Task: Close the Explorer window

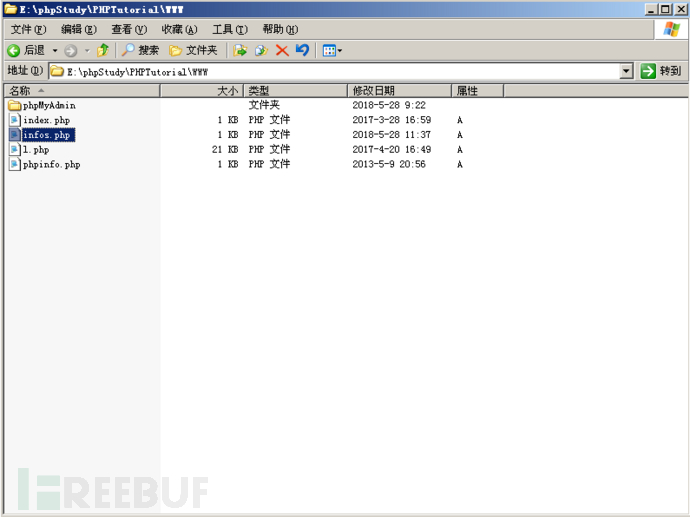Action: [681, 9]
